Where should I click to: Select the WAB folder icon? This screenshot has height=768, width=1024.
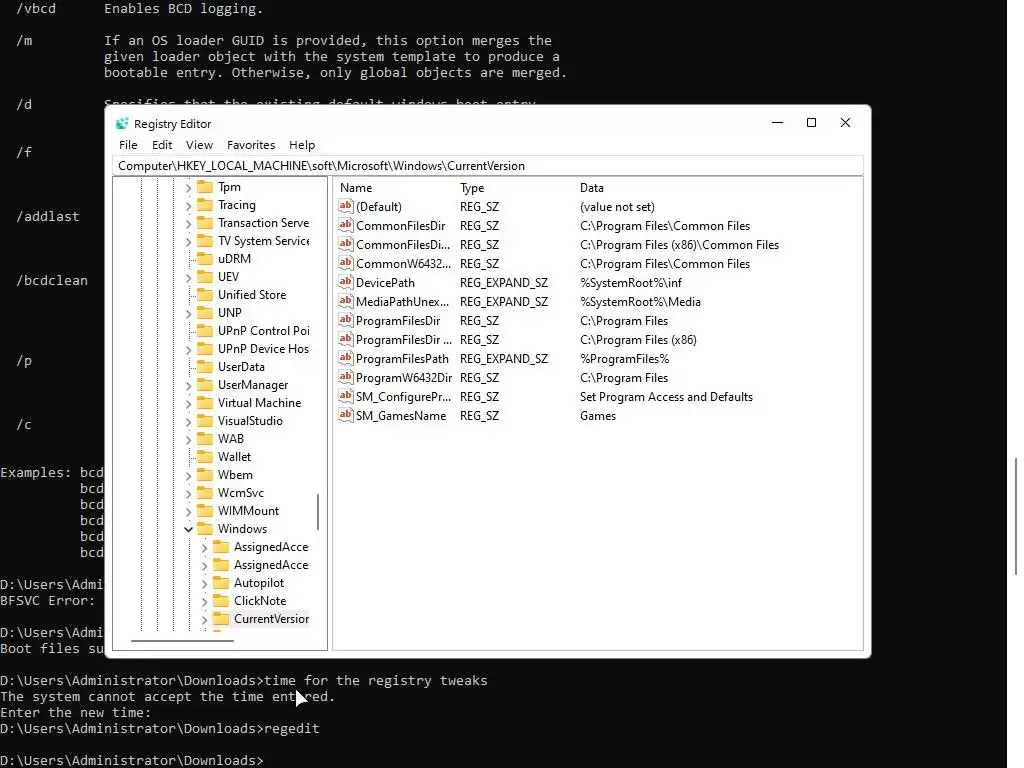click(x=205, y=438)
